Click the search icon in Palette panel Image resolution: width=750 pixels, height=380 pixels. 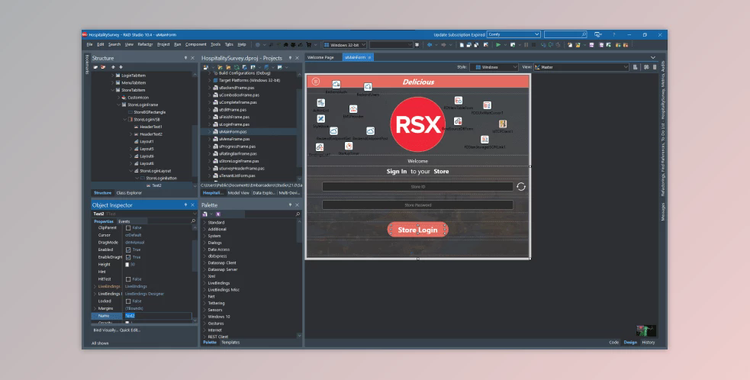tap(298, 214)
